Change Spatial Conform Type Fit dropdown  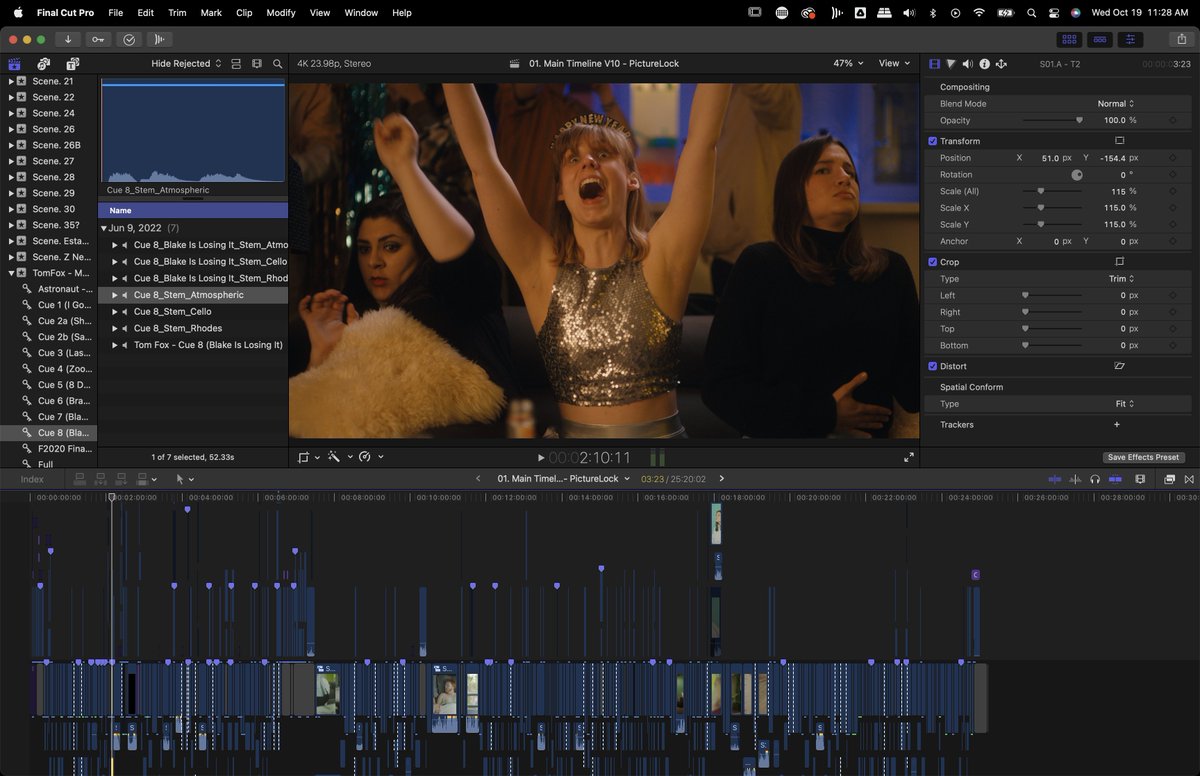tap(1124, 404)
